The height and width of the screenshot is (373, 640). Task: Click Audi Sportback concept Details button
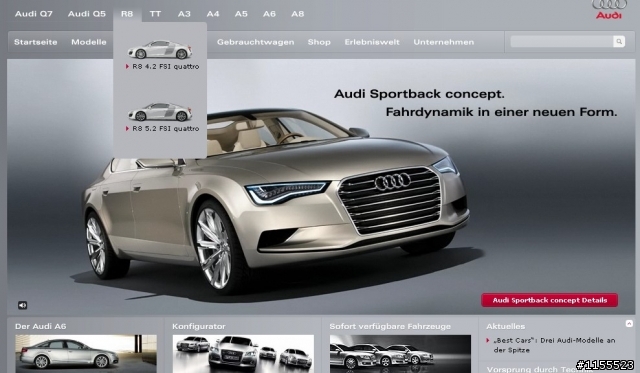[549, 300]
